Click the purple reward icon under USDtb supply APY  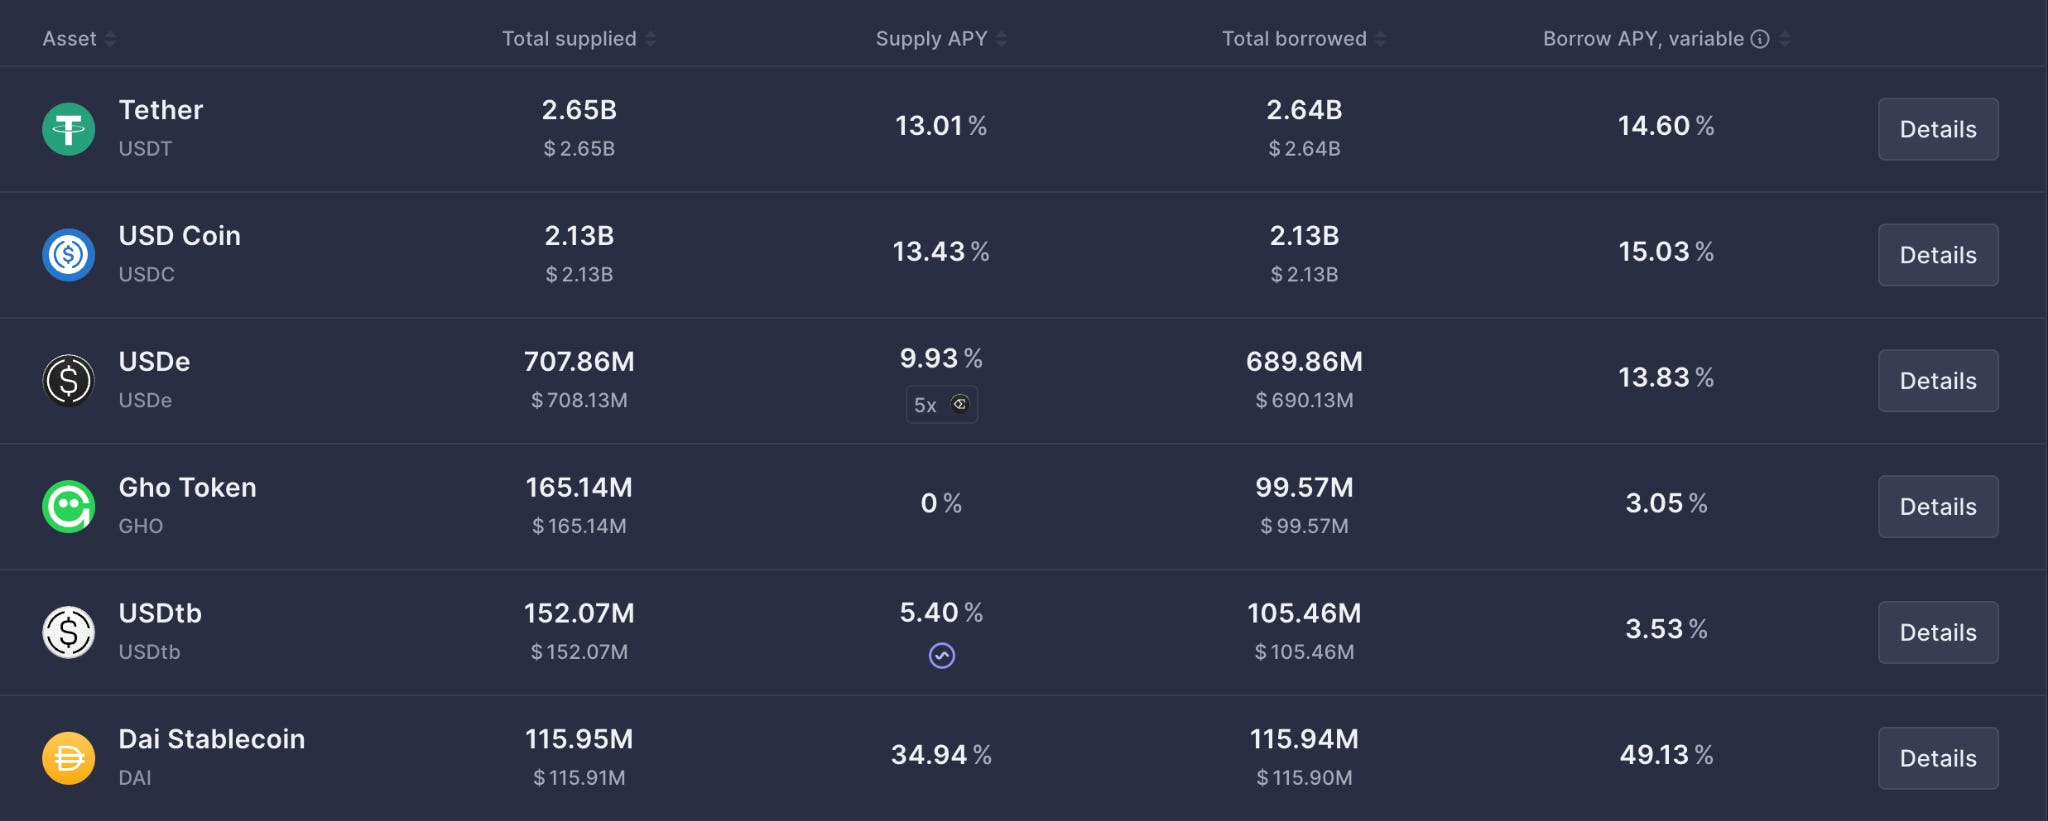click(x=942, y=656)
